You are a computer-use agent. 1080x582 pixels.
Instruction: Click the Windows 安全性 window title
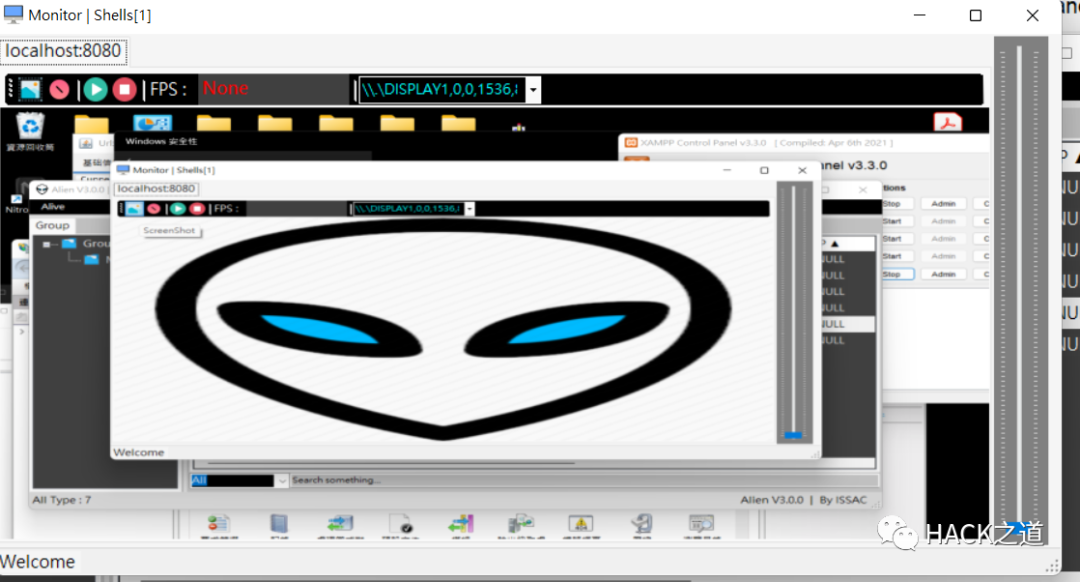pyautogui.click(x=161, y=141)
